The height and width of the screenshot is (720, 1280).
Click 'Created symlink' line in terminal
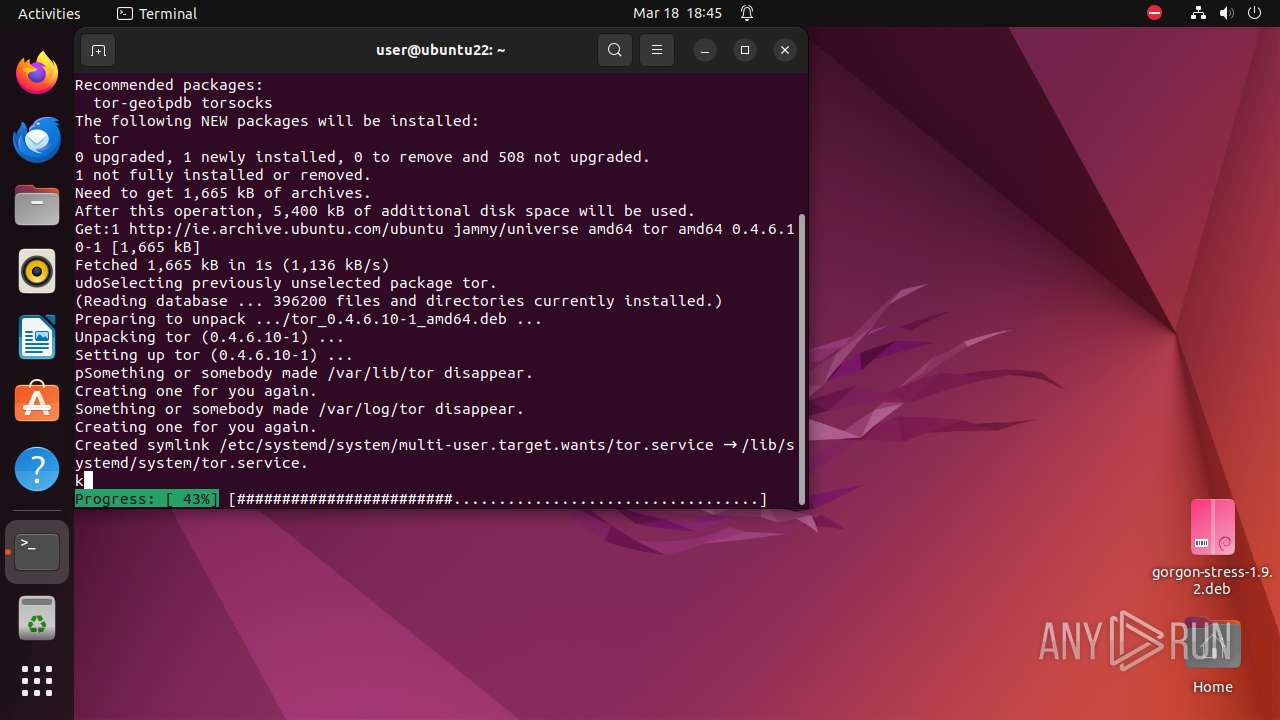(435, 454)
